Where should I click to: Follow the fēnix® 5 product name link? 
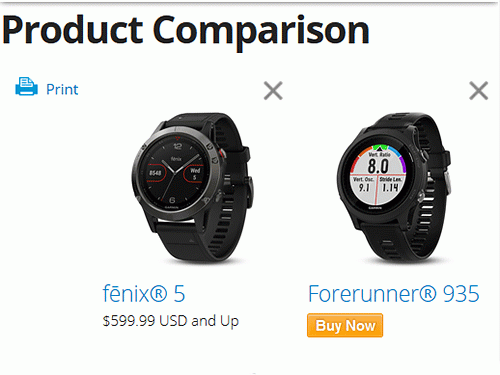144,294
